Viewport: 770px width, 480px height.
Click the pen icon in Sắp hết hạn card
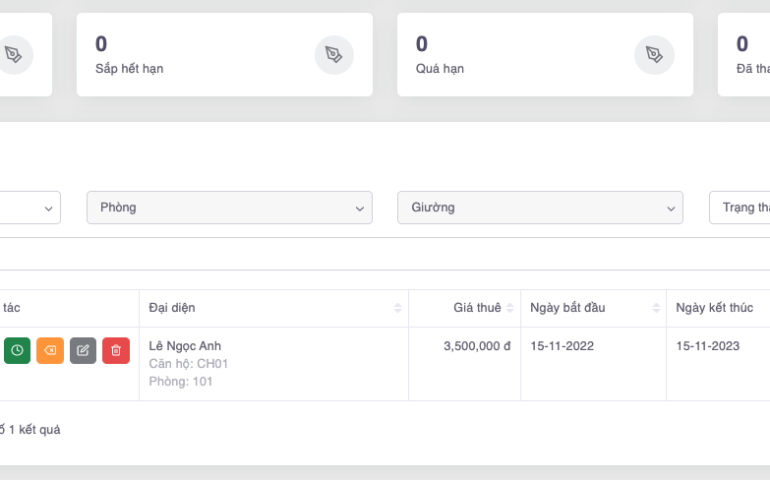(334, 55)
